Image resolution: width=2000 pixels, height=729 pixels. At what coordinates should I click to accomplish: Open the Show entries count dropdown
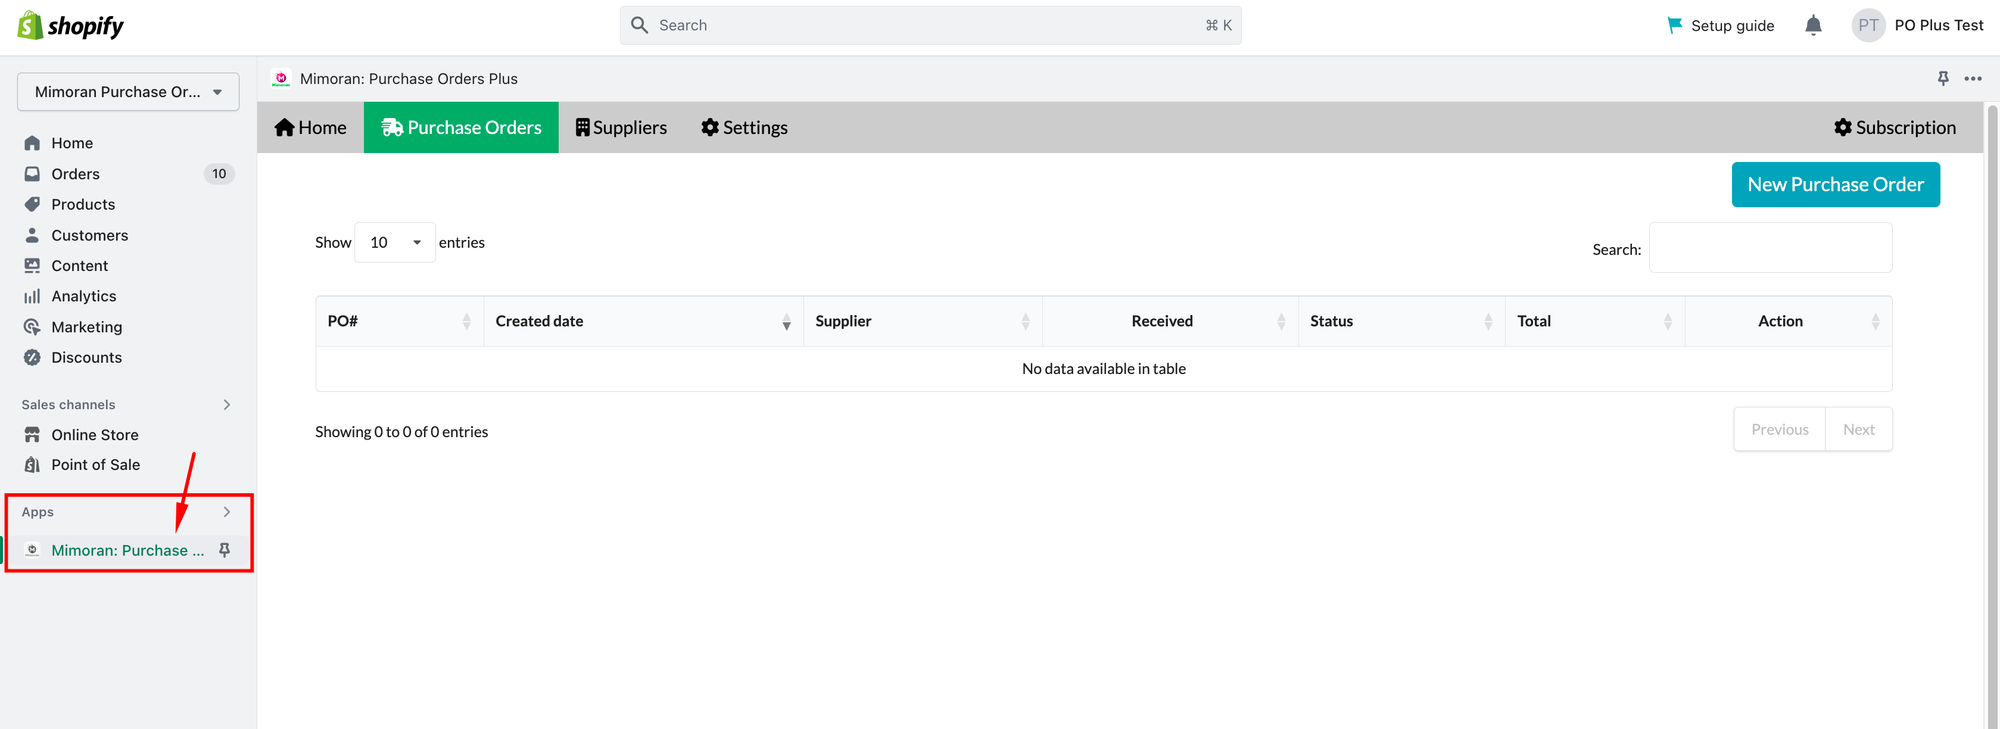[395, 242]
